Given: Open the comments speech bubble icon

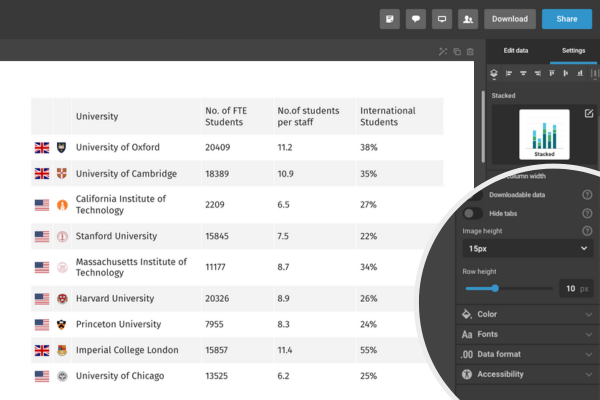Looking at the screenshot, I should pos(416,19).
